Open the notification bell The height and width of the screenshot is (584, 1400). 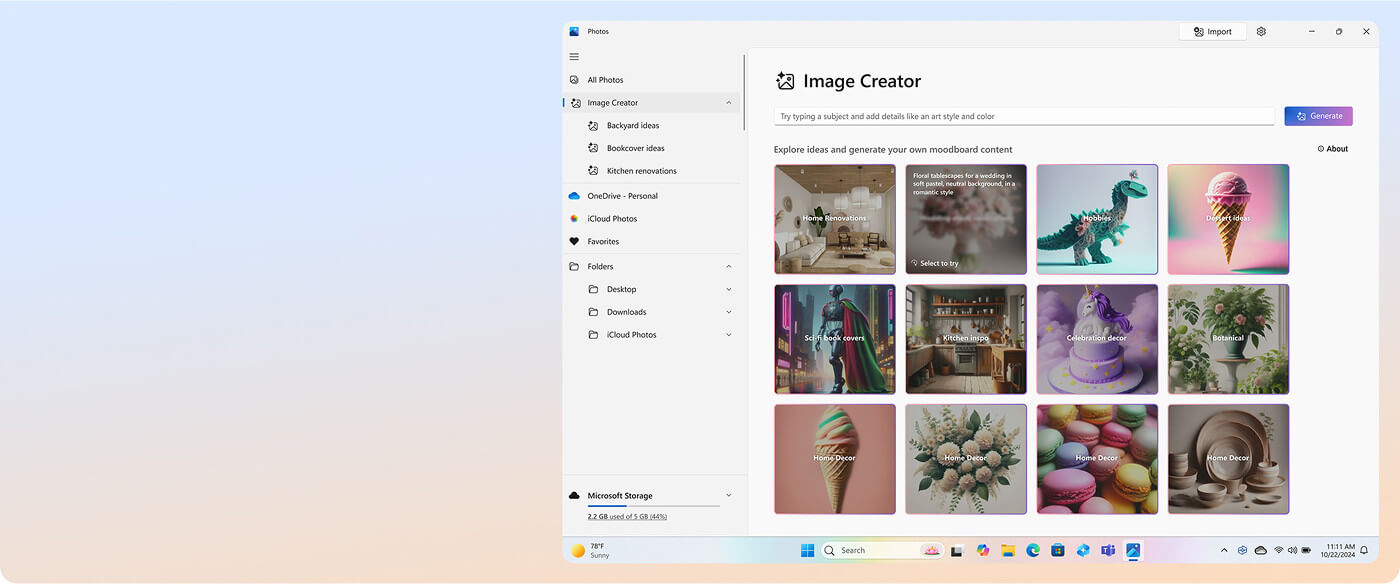(1364, 551)
